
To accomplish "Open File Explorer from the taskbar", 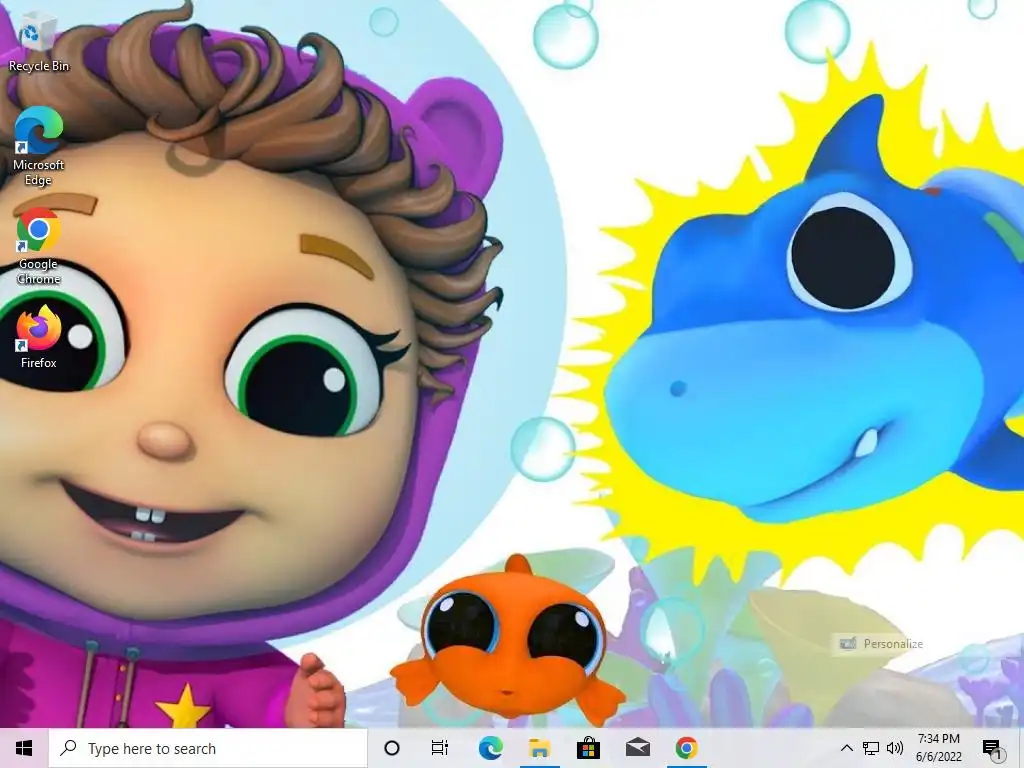I will click(x=539, y=748).
